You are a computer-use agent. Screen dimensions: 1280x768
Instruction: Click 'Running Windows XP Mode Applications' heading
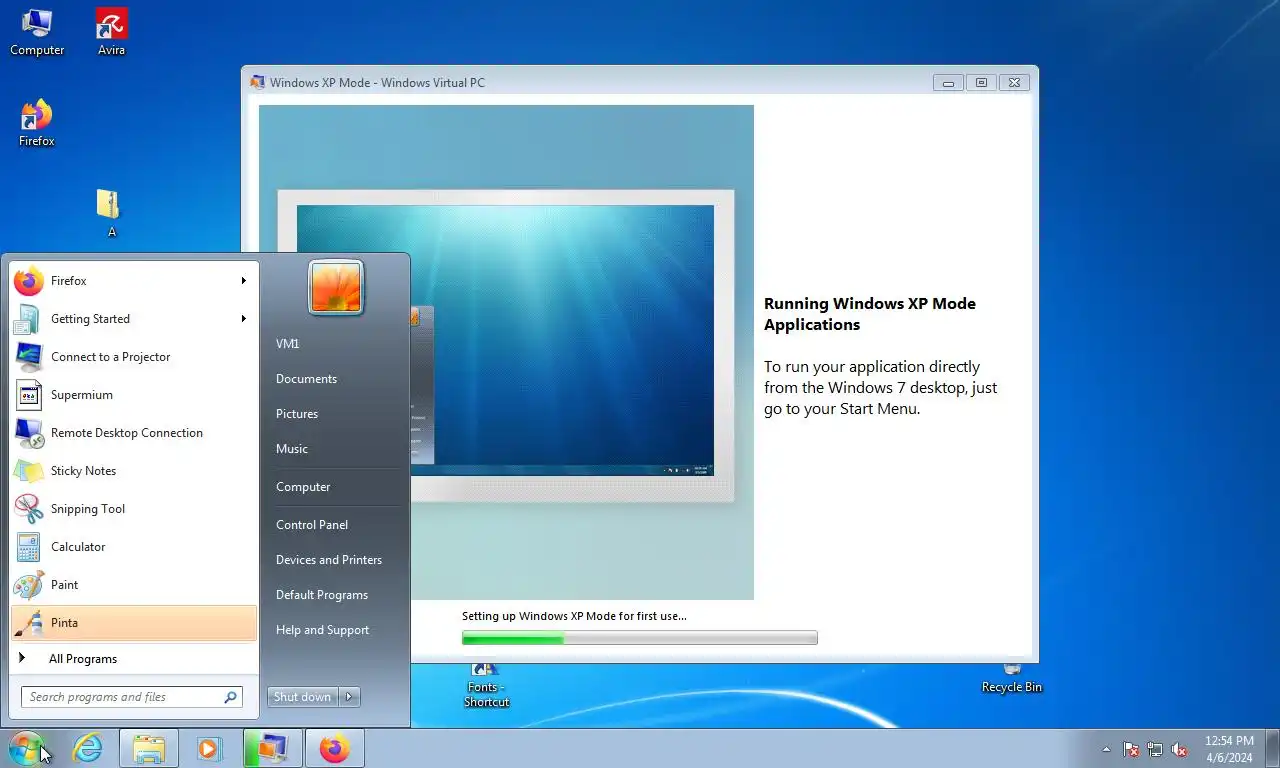pos(870,314)
